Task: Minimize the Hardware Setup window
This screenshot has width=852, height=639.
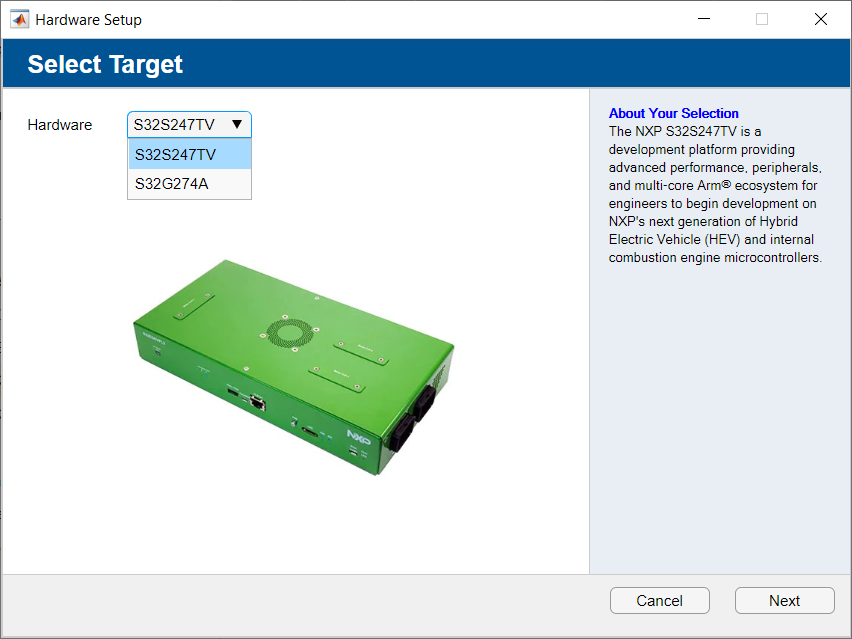Action: (x=704, y=19)
